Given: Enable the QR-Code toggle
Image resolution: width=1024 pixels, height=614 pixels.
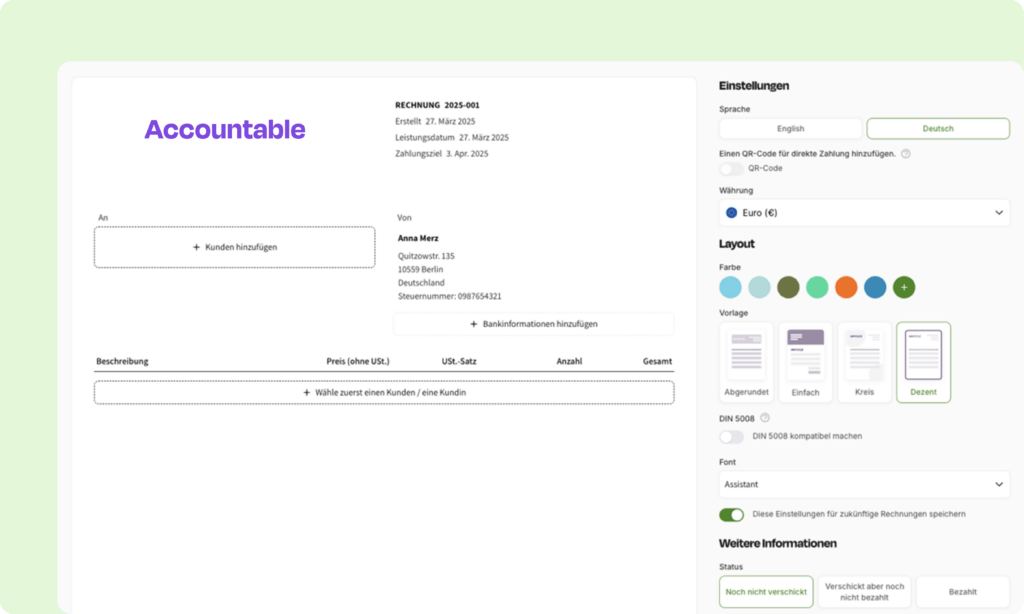Looking at the screenshot, I should [x=732, y=169].
